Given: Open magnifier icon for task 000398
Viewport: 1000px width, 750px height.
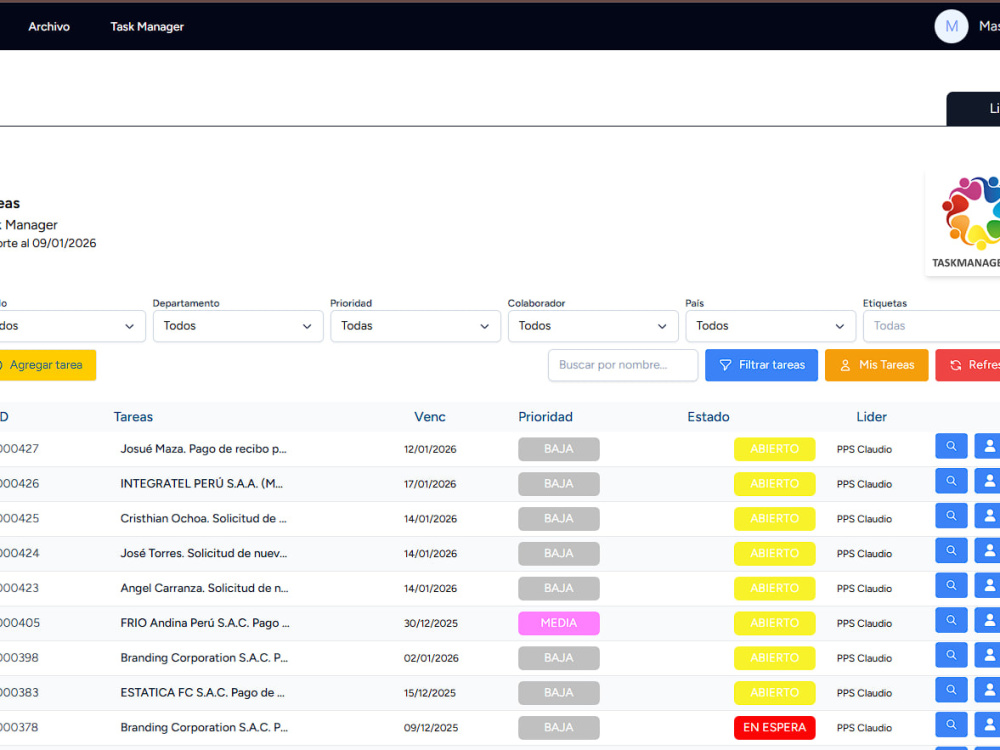Looking at the screenshot, I should click(951, 655).
